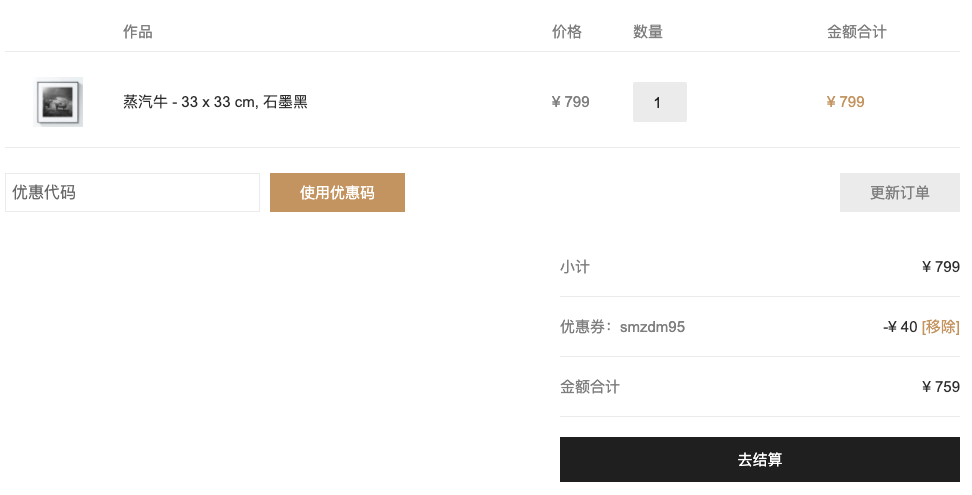
Task: Select the 数量 column header
Action: point(648,32)
